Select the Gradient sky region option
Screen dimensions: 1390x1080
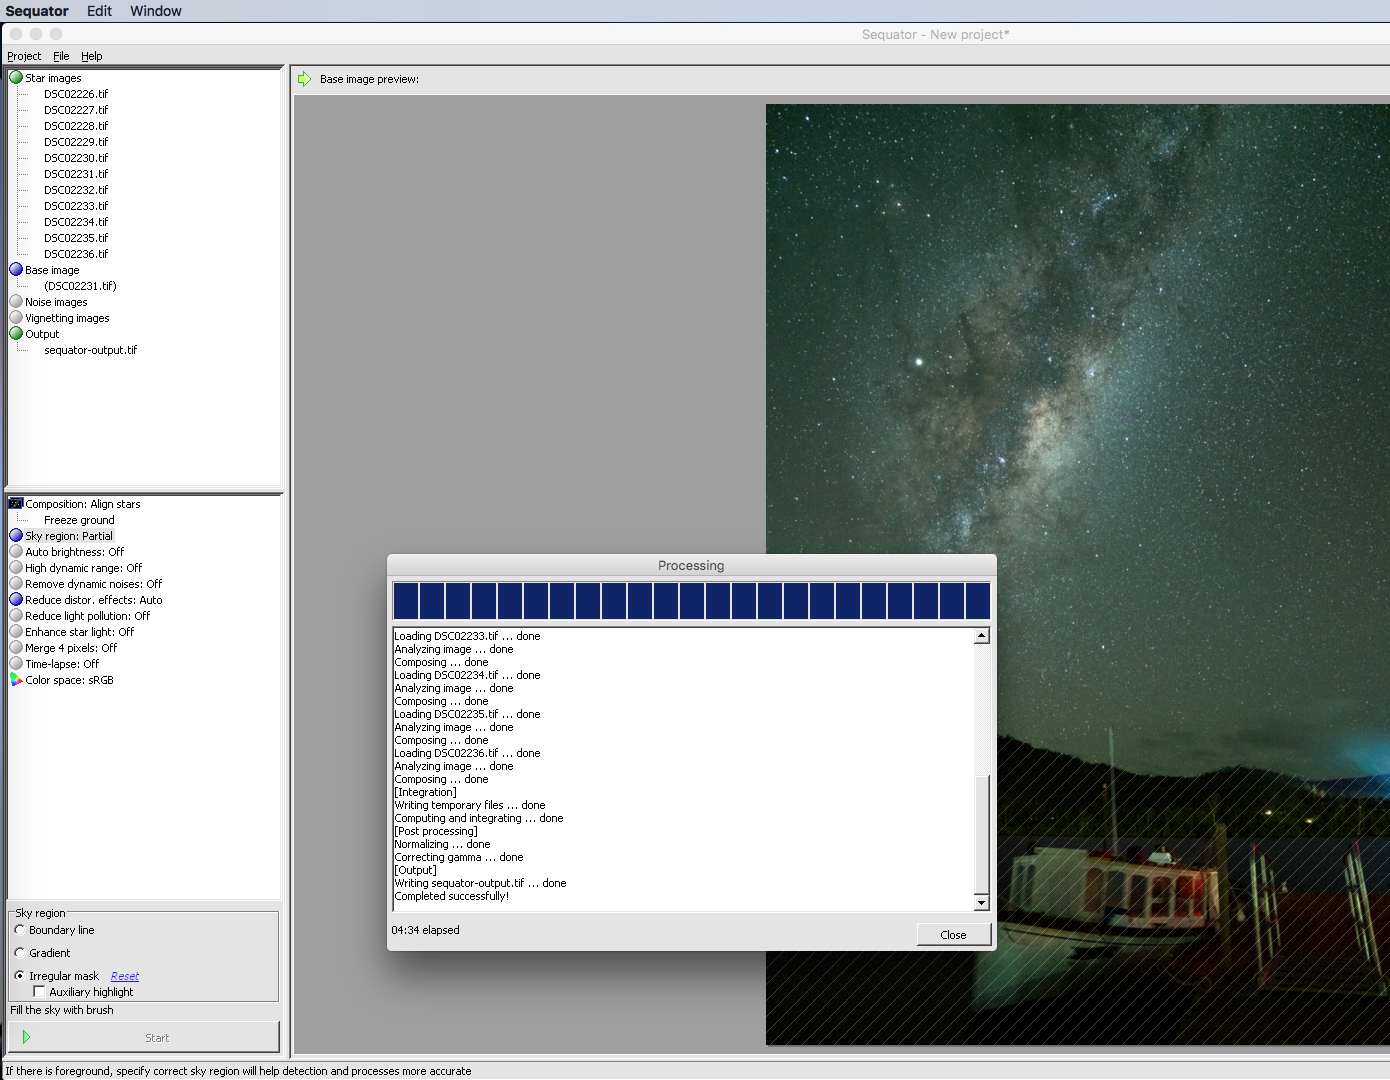pos(19,952)
